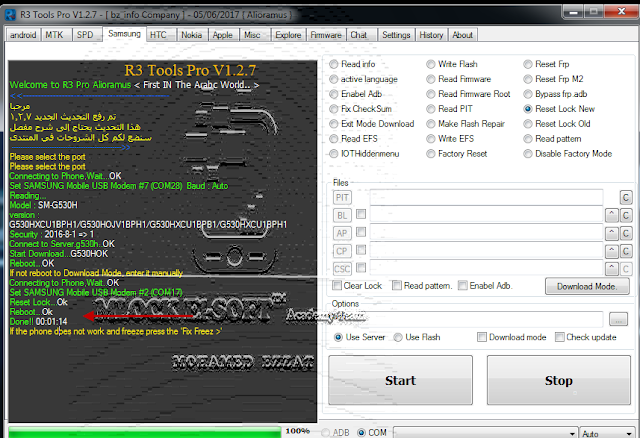Switch to the MTK tab
This screenshot has height=438, width=640.
tap(54, 35)
